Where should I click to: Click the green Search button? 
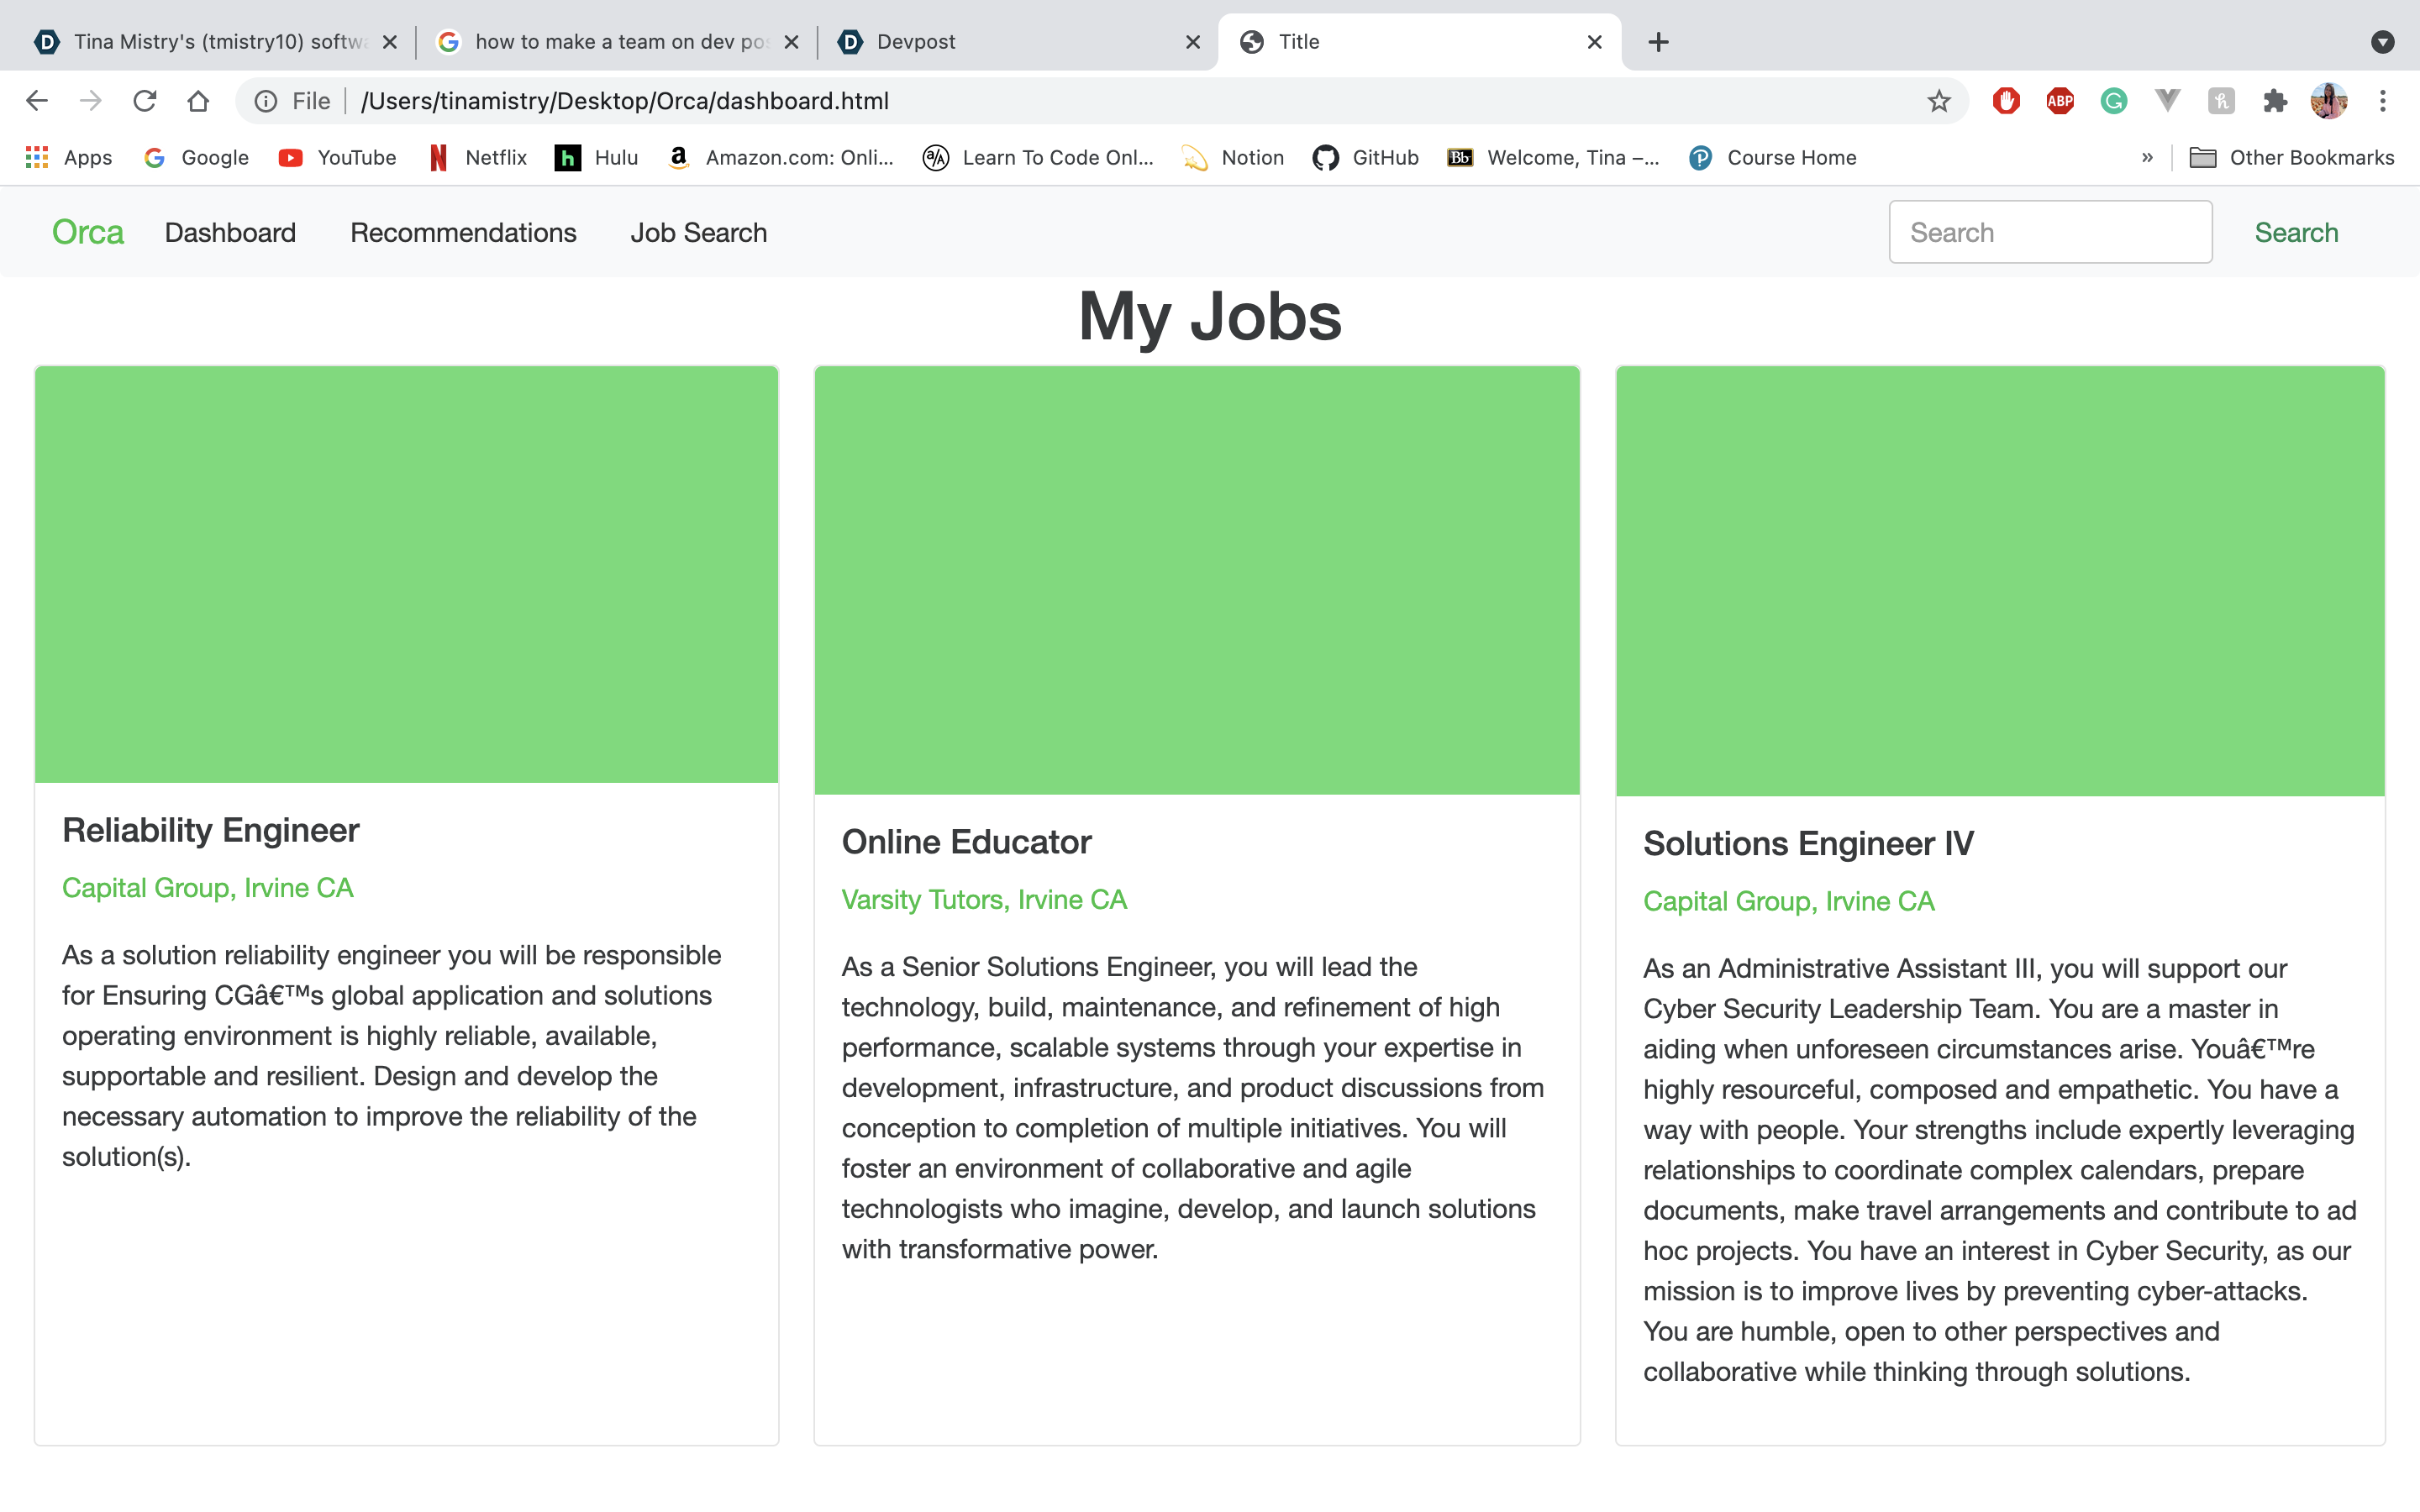[2296, 232]
